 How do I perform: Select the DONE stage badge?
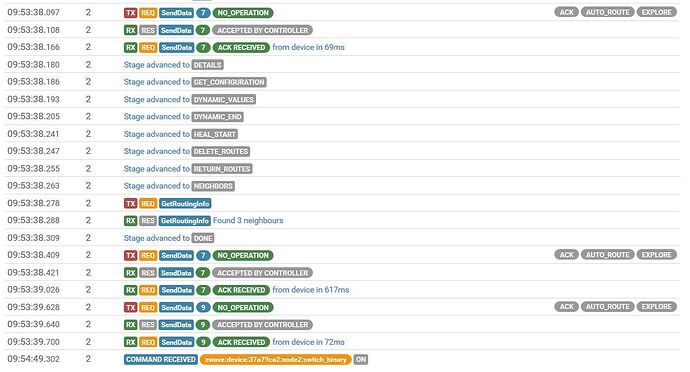point(203,238)
